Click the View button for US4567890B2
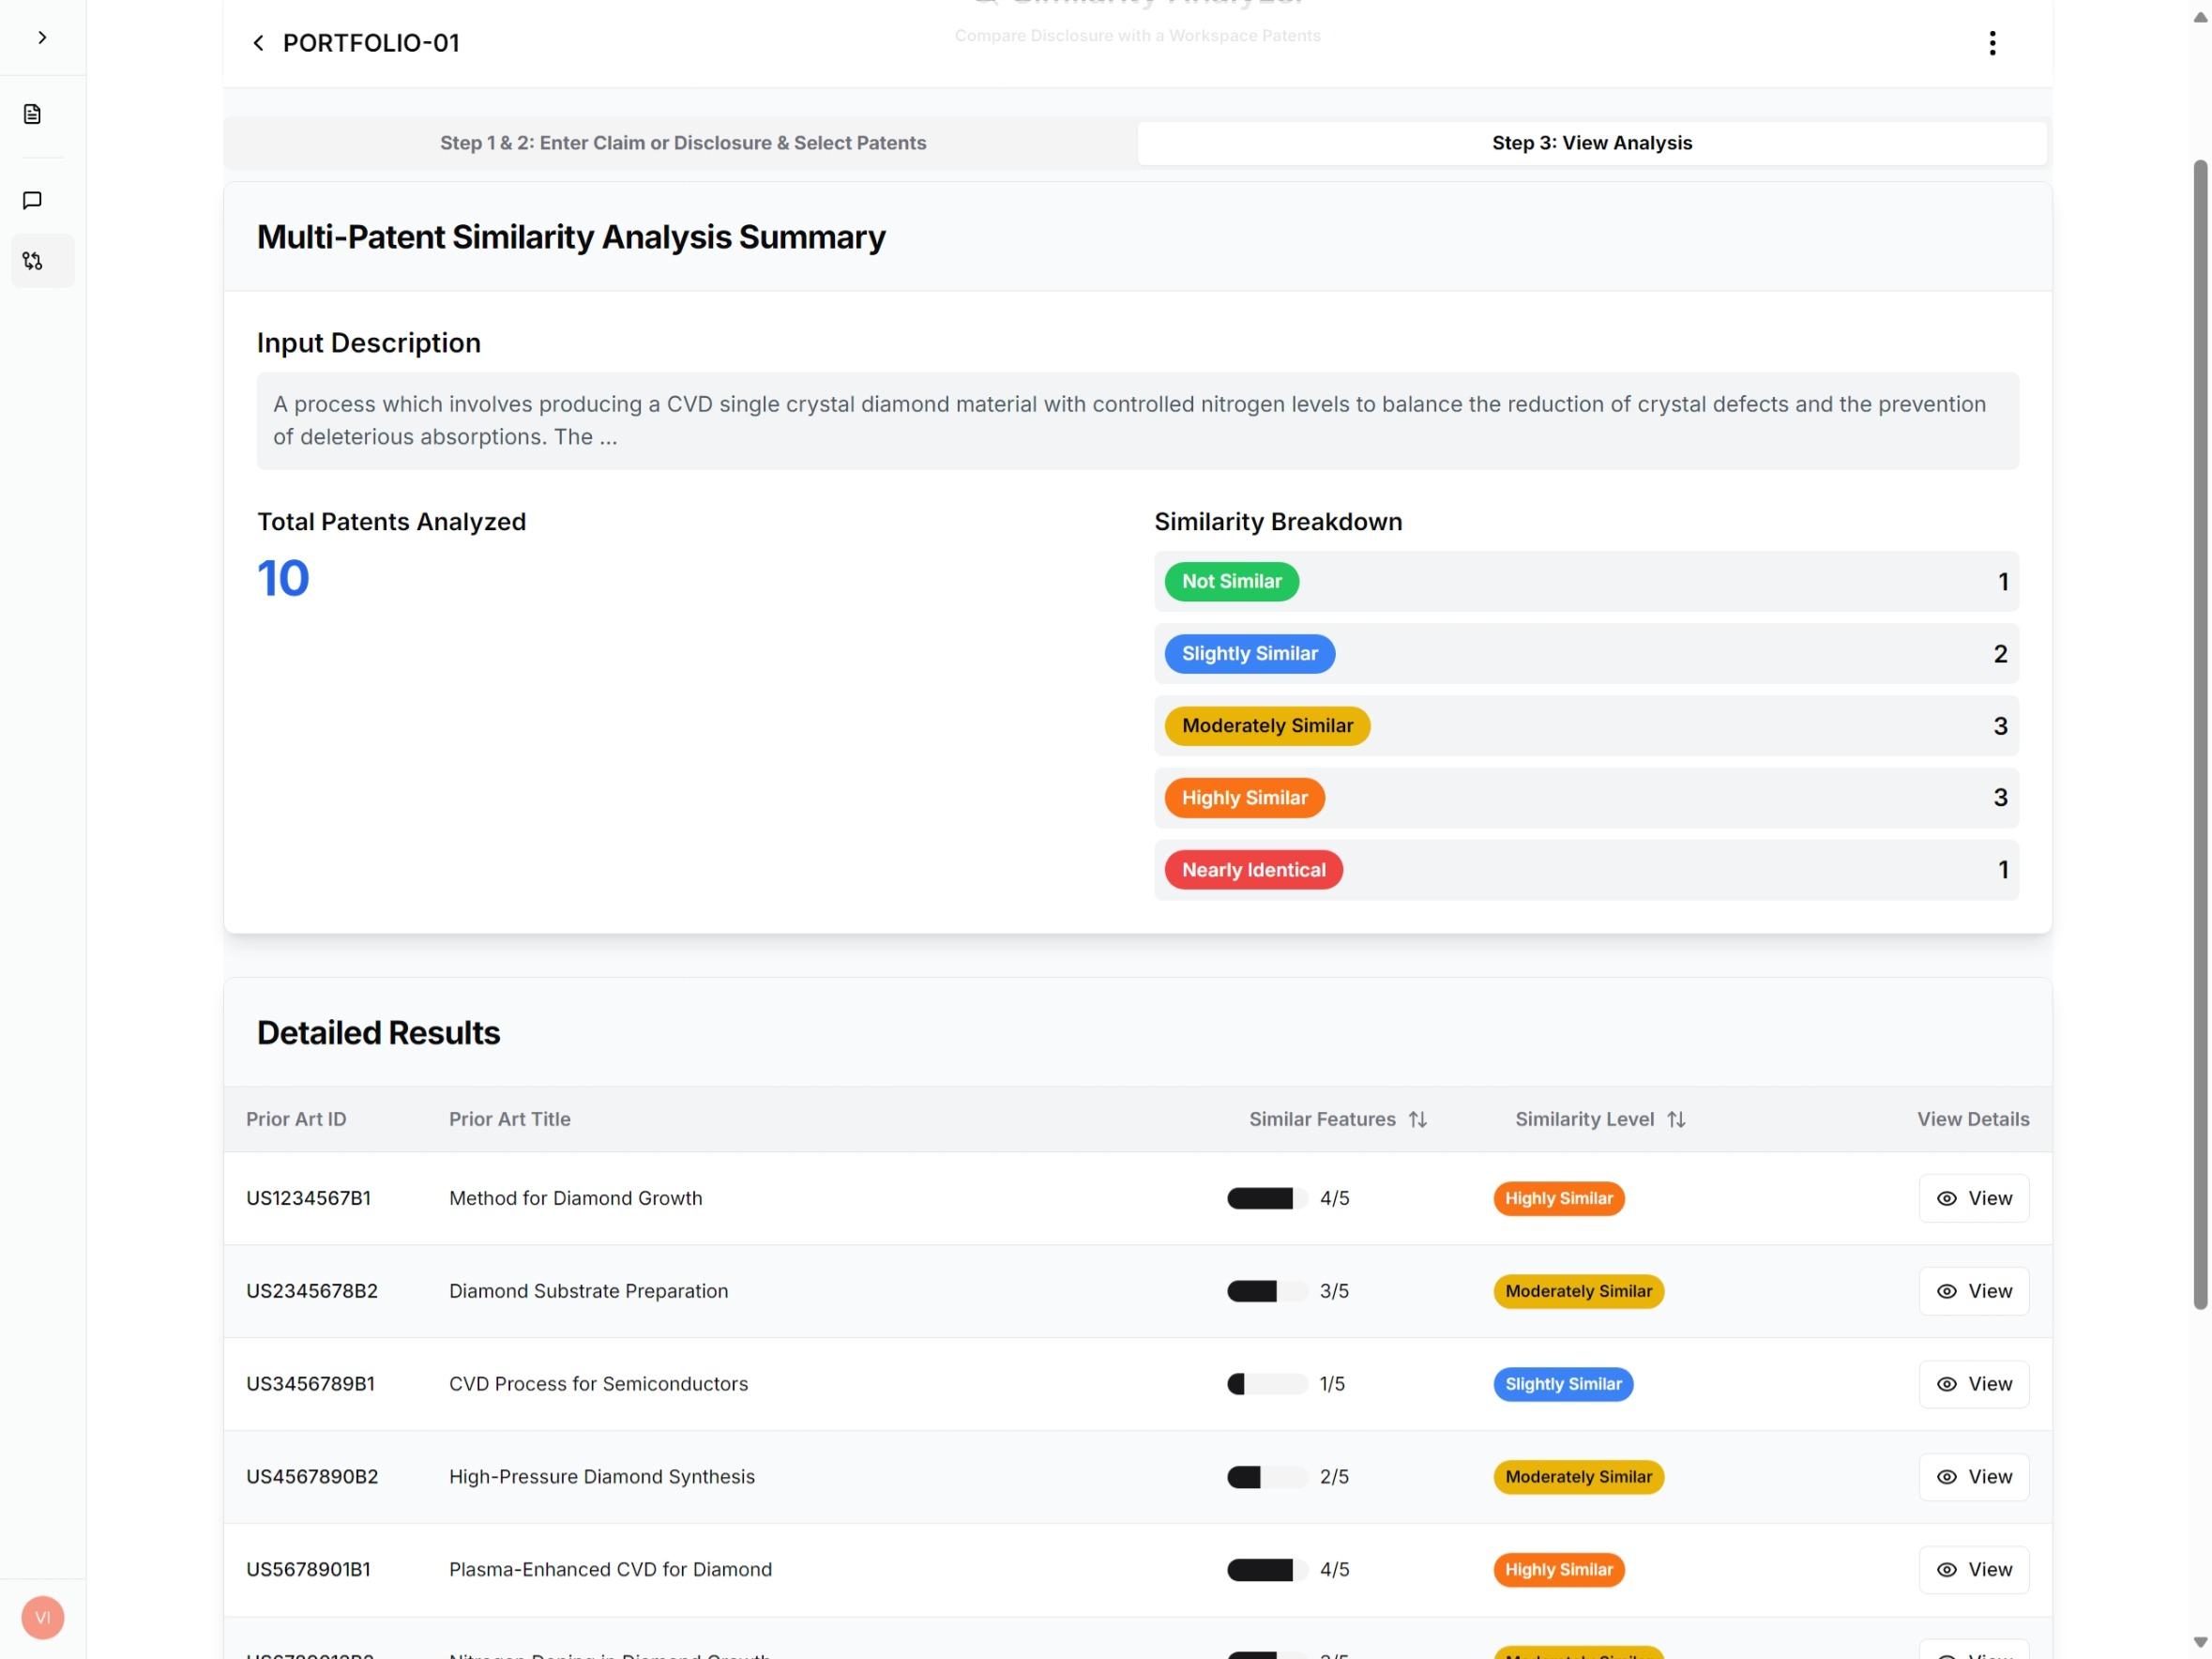The width and height of the screenshot is (2212, 1659). [1973, 1477]
